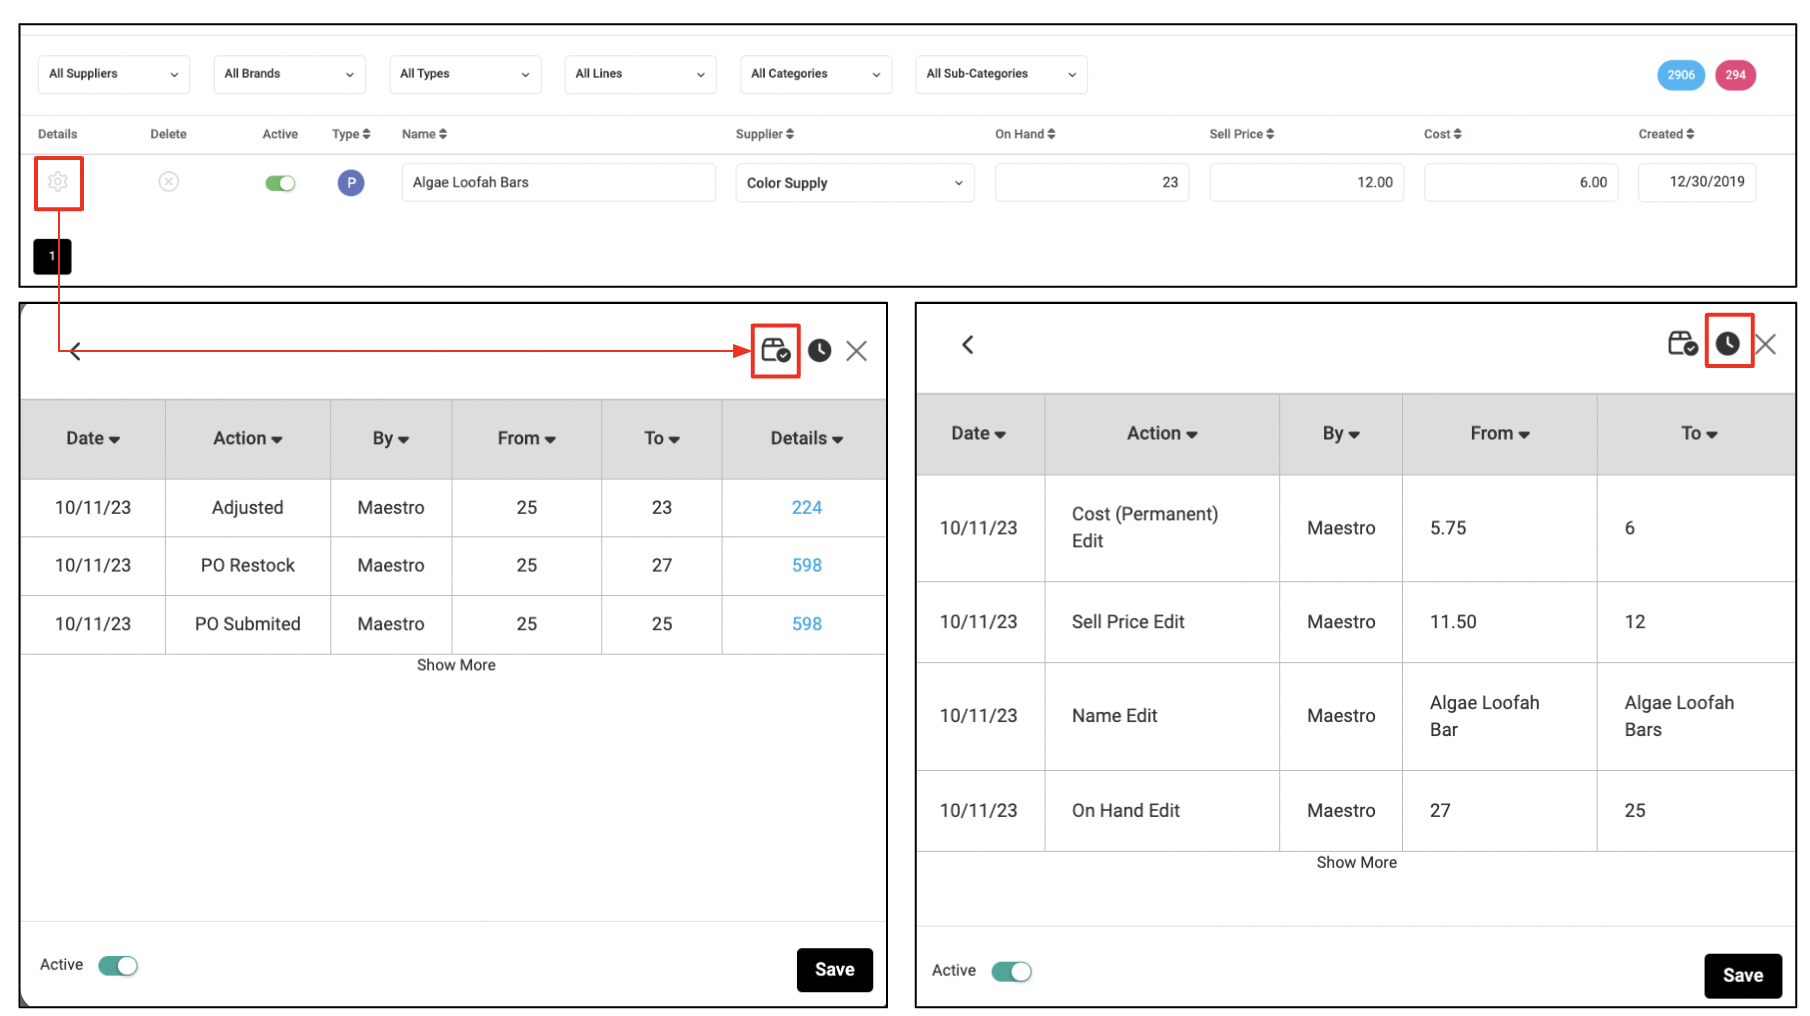
Task: Open inventory history icon in right panel
Action: (x=1683, y=344)
